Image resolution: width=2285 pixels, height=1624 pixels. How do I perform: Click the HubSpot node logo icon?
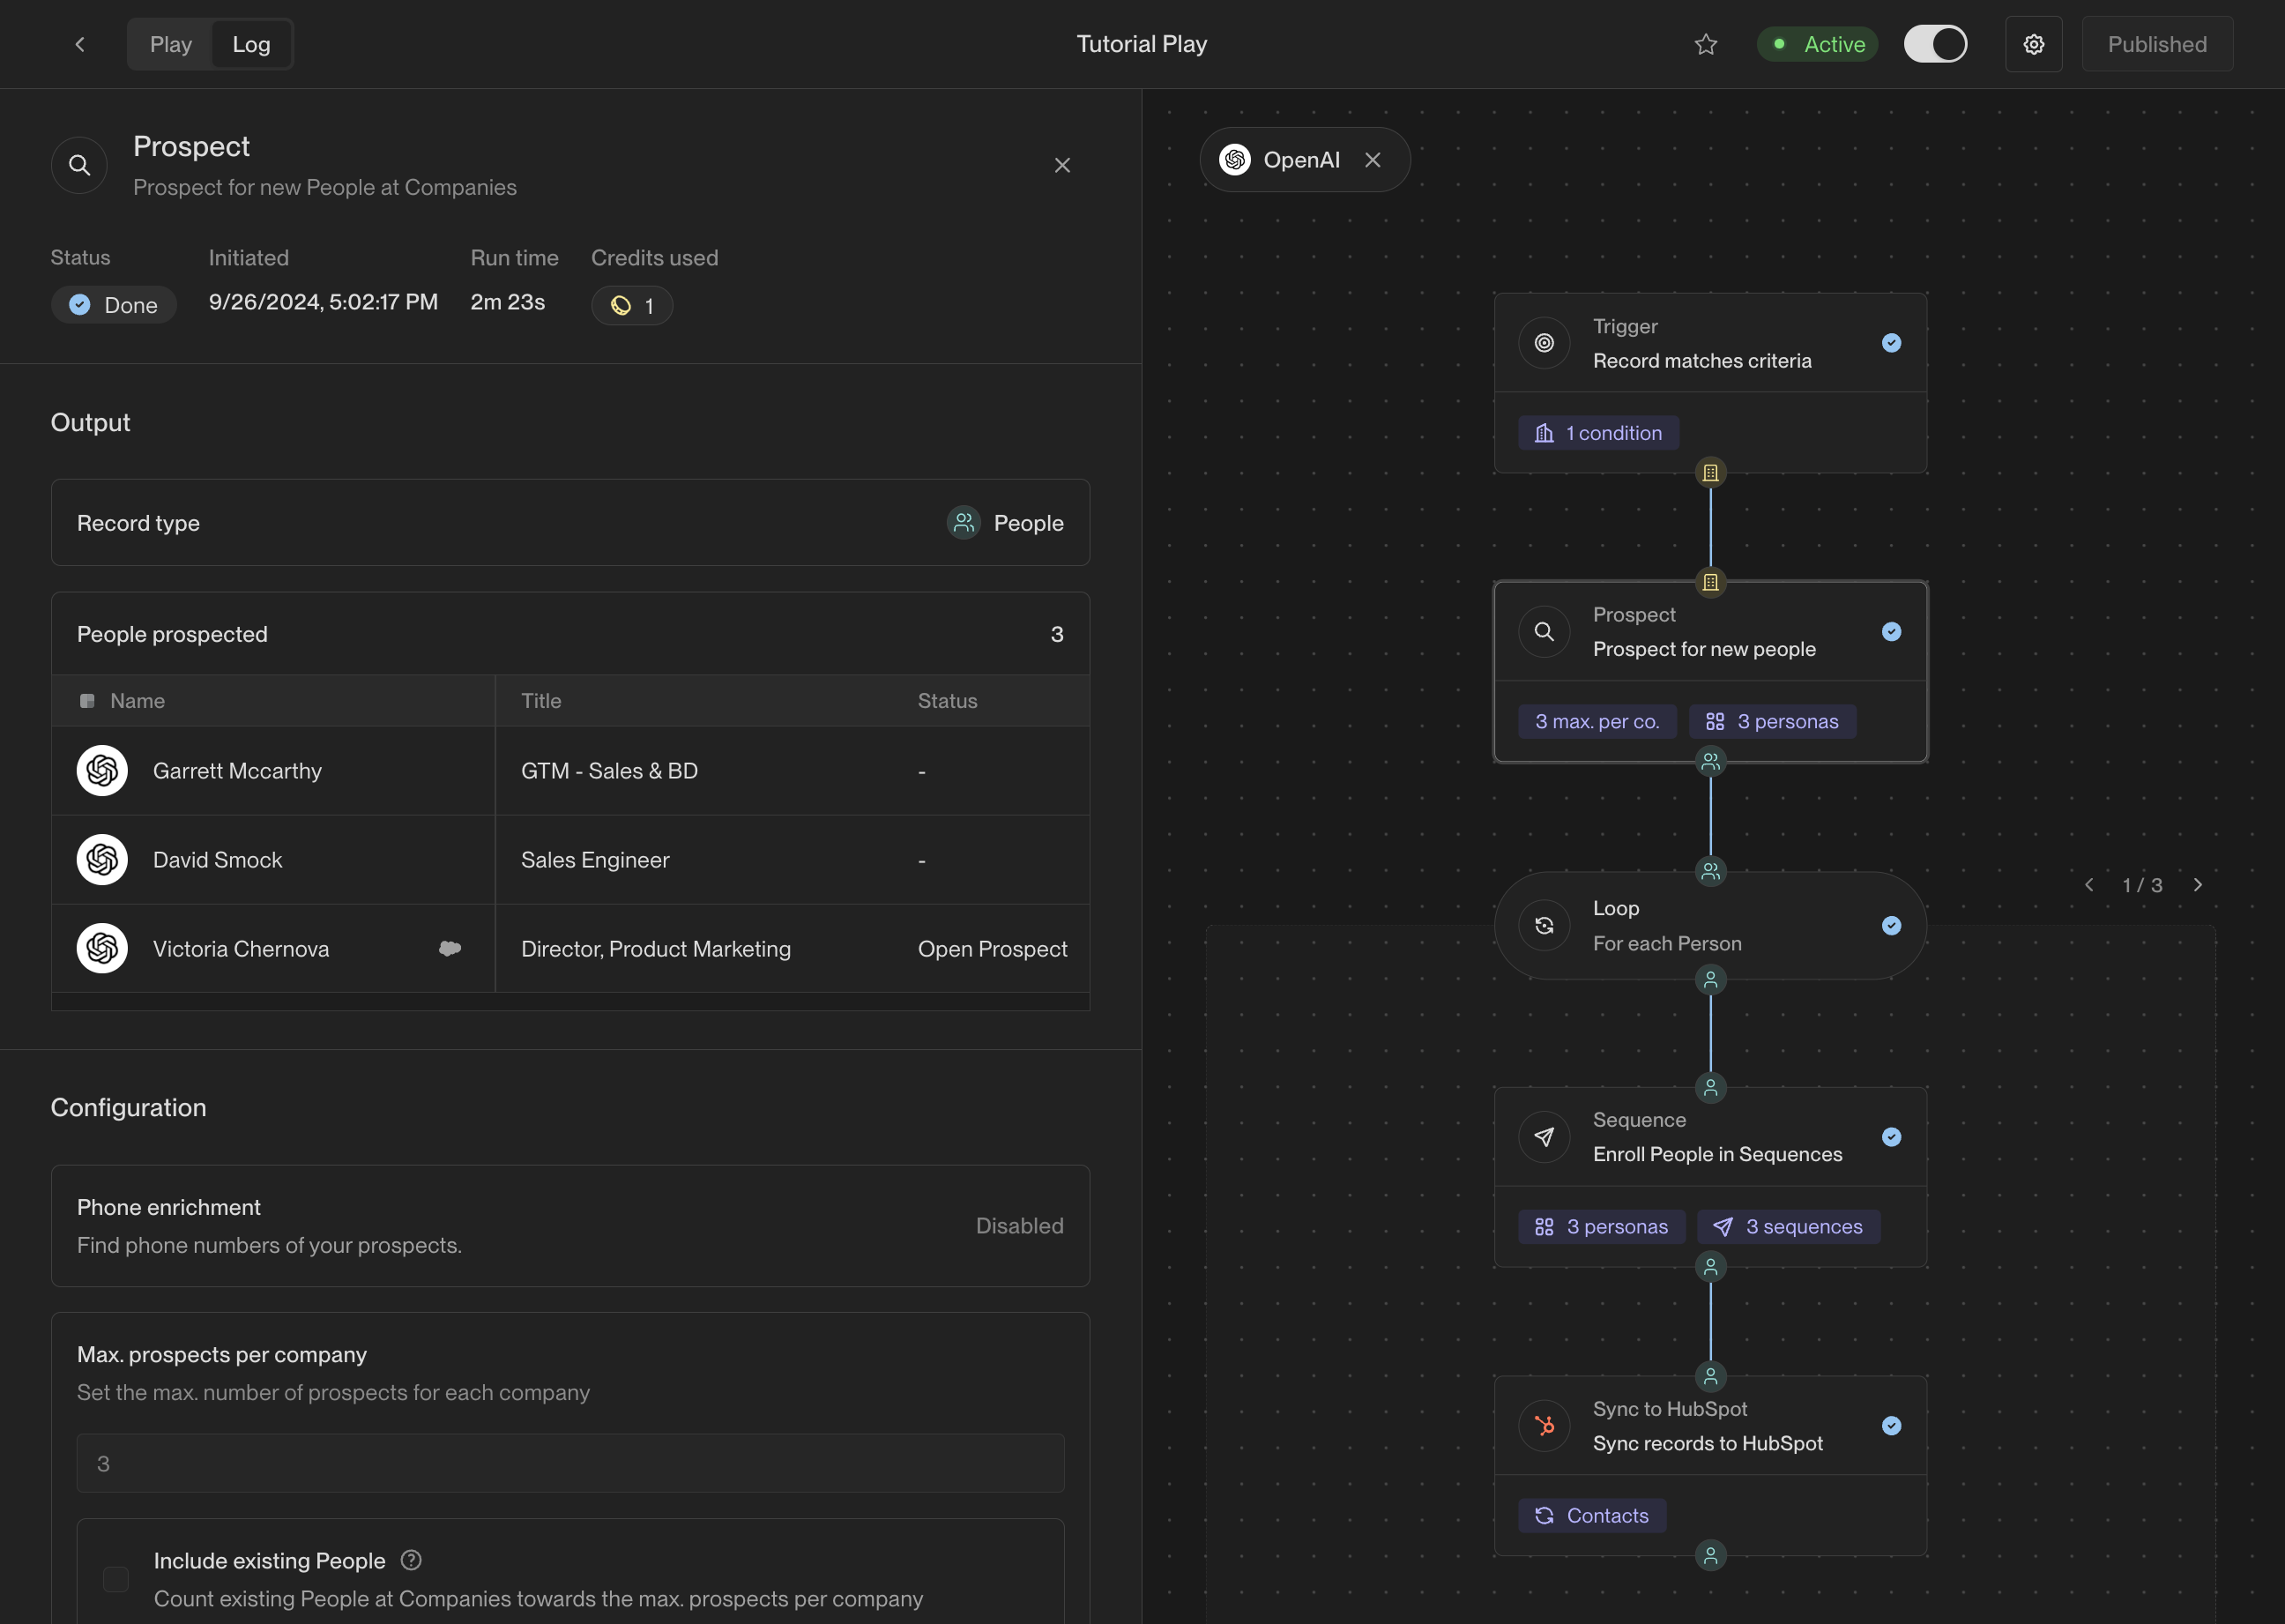1544,1426
